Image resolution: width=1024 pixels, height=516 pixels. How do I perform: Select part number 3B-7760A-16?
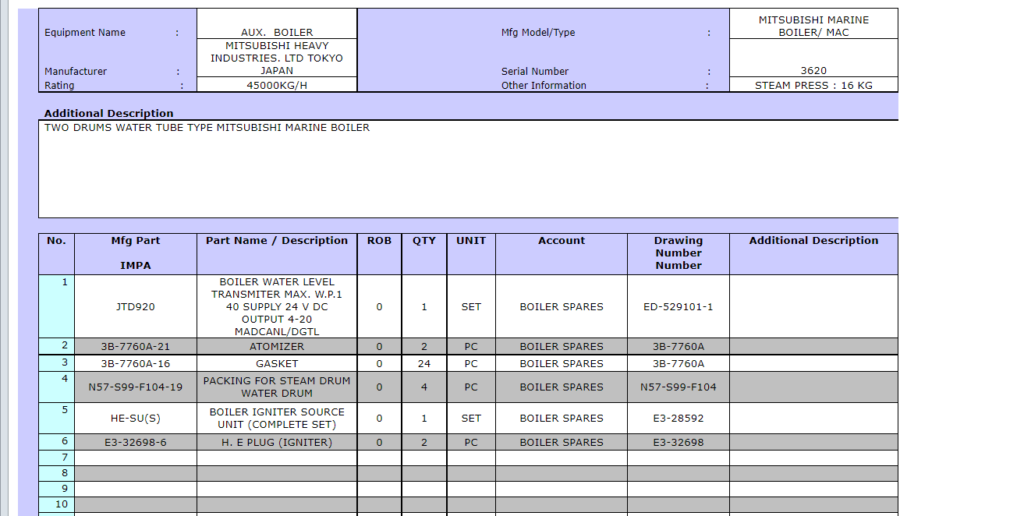point(135,363)
